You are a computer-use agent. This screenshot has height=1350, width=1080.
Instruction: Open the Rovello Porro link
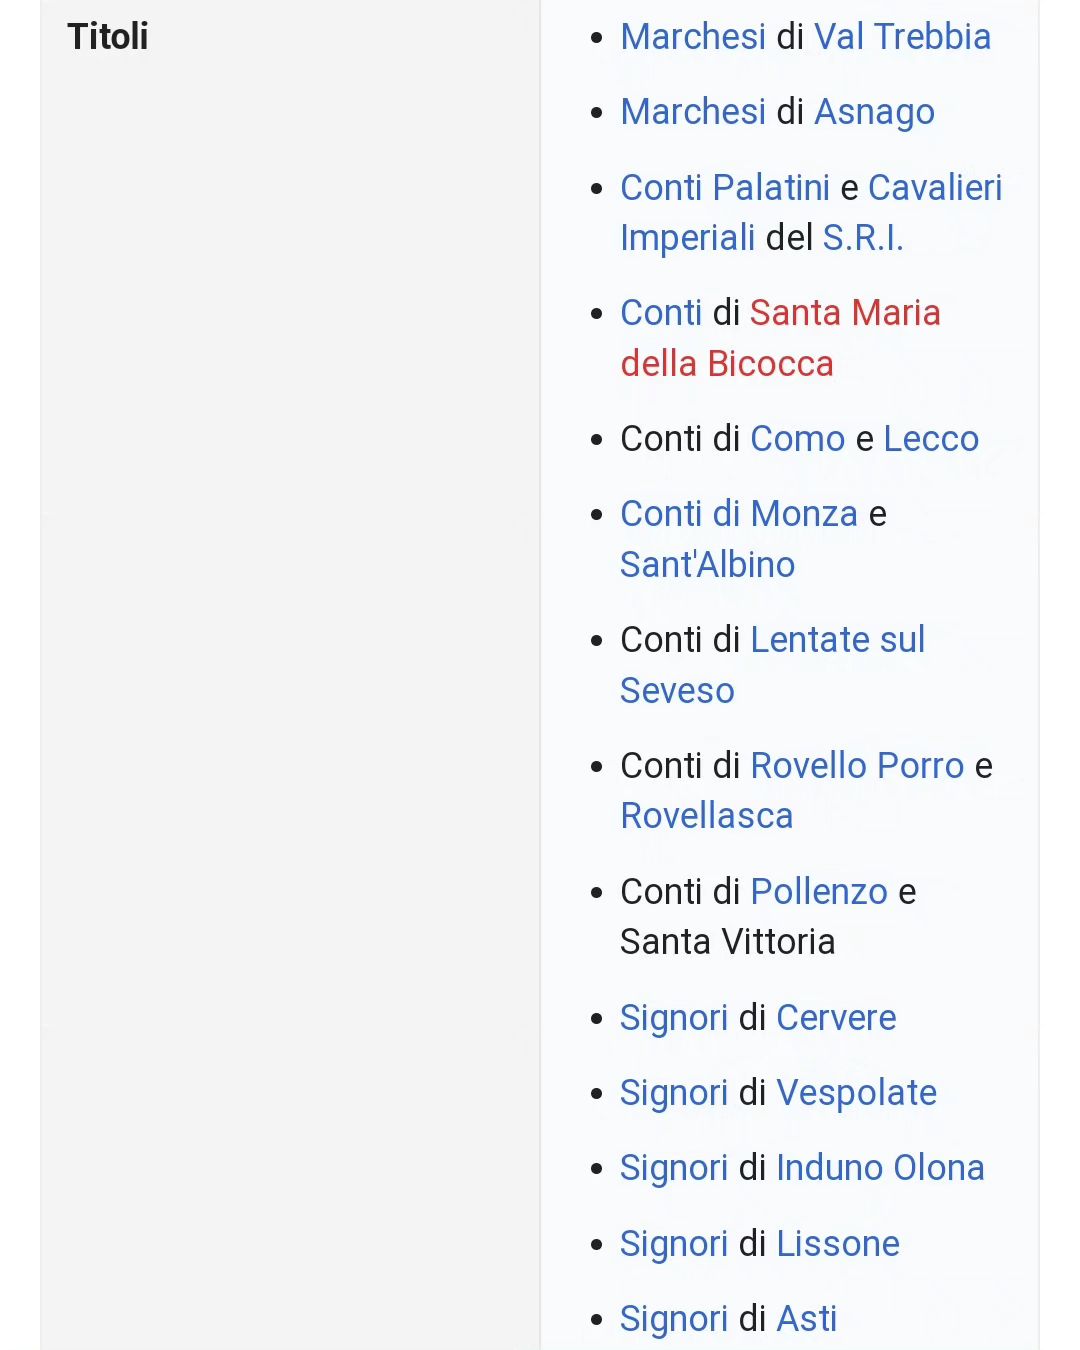857,766
